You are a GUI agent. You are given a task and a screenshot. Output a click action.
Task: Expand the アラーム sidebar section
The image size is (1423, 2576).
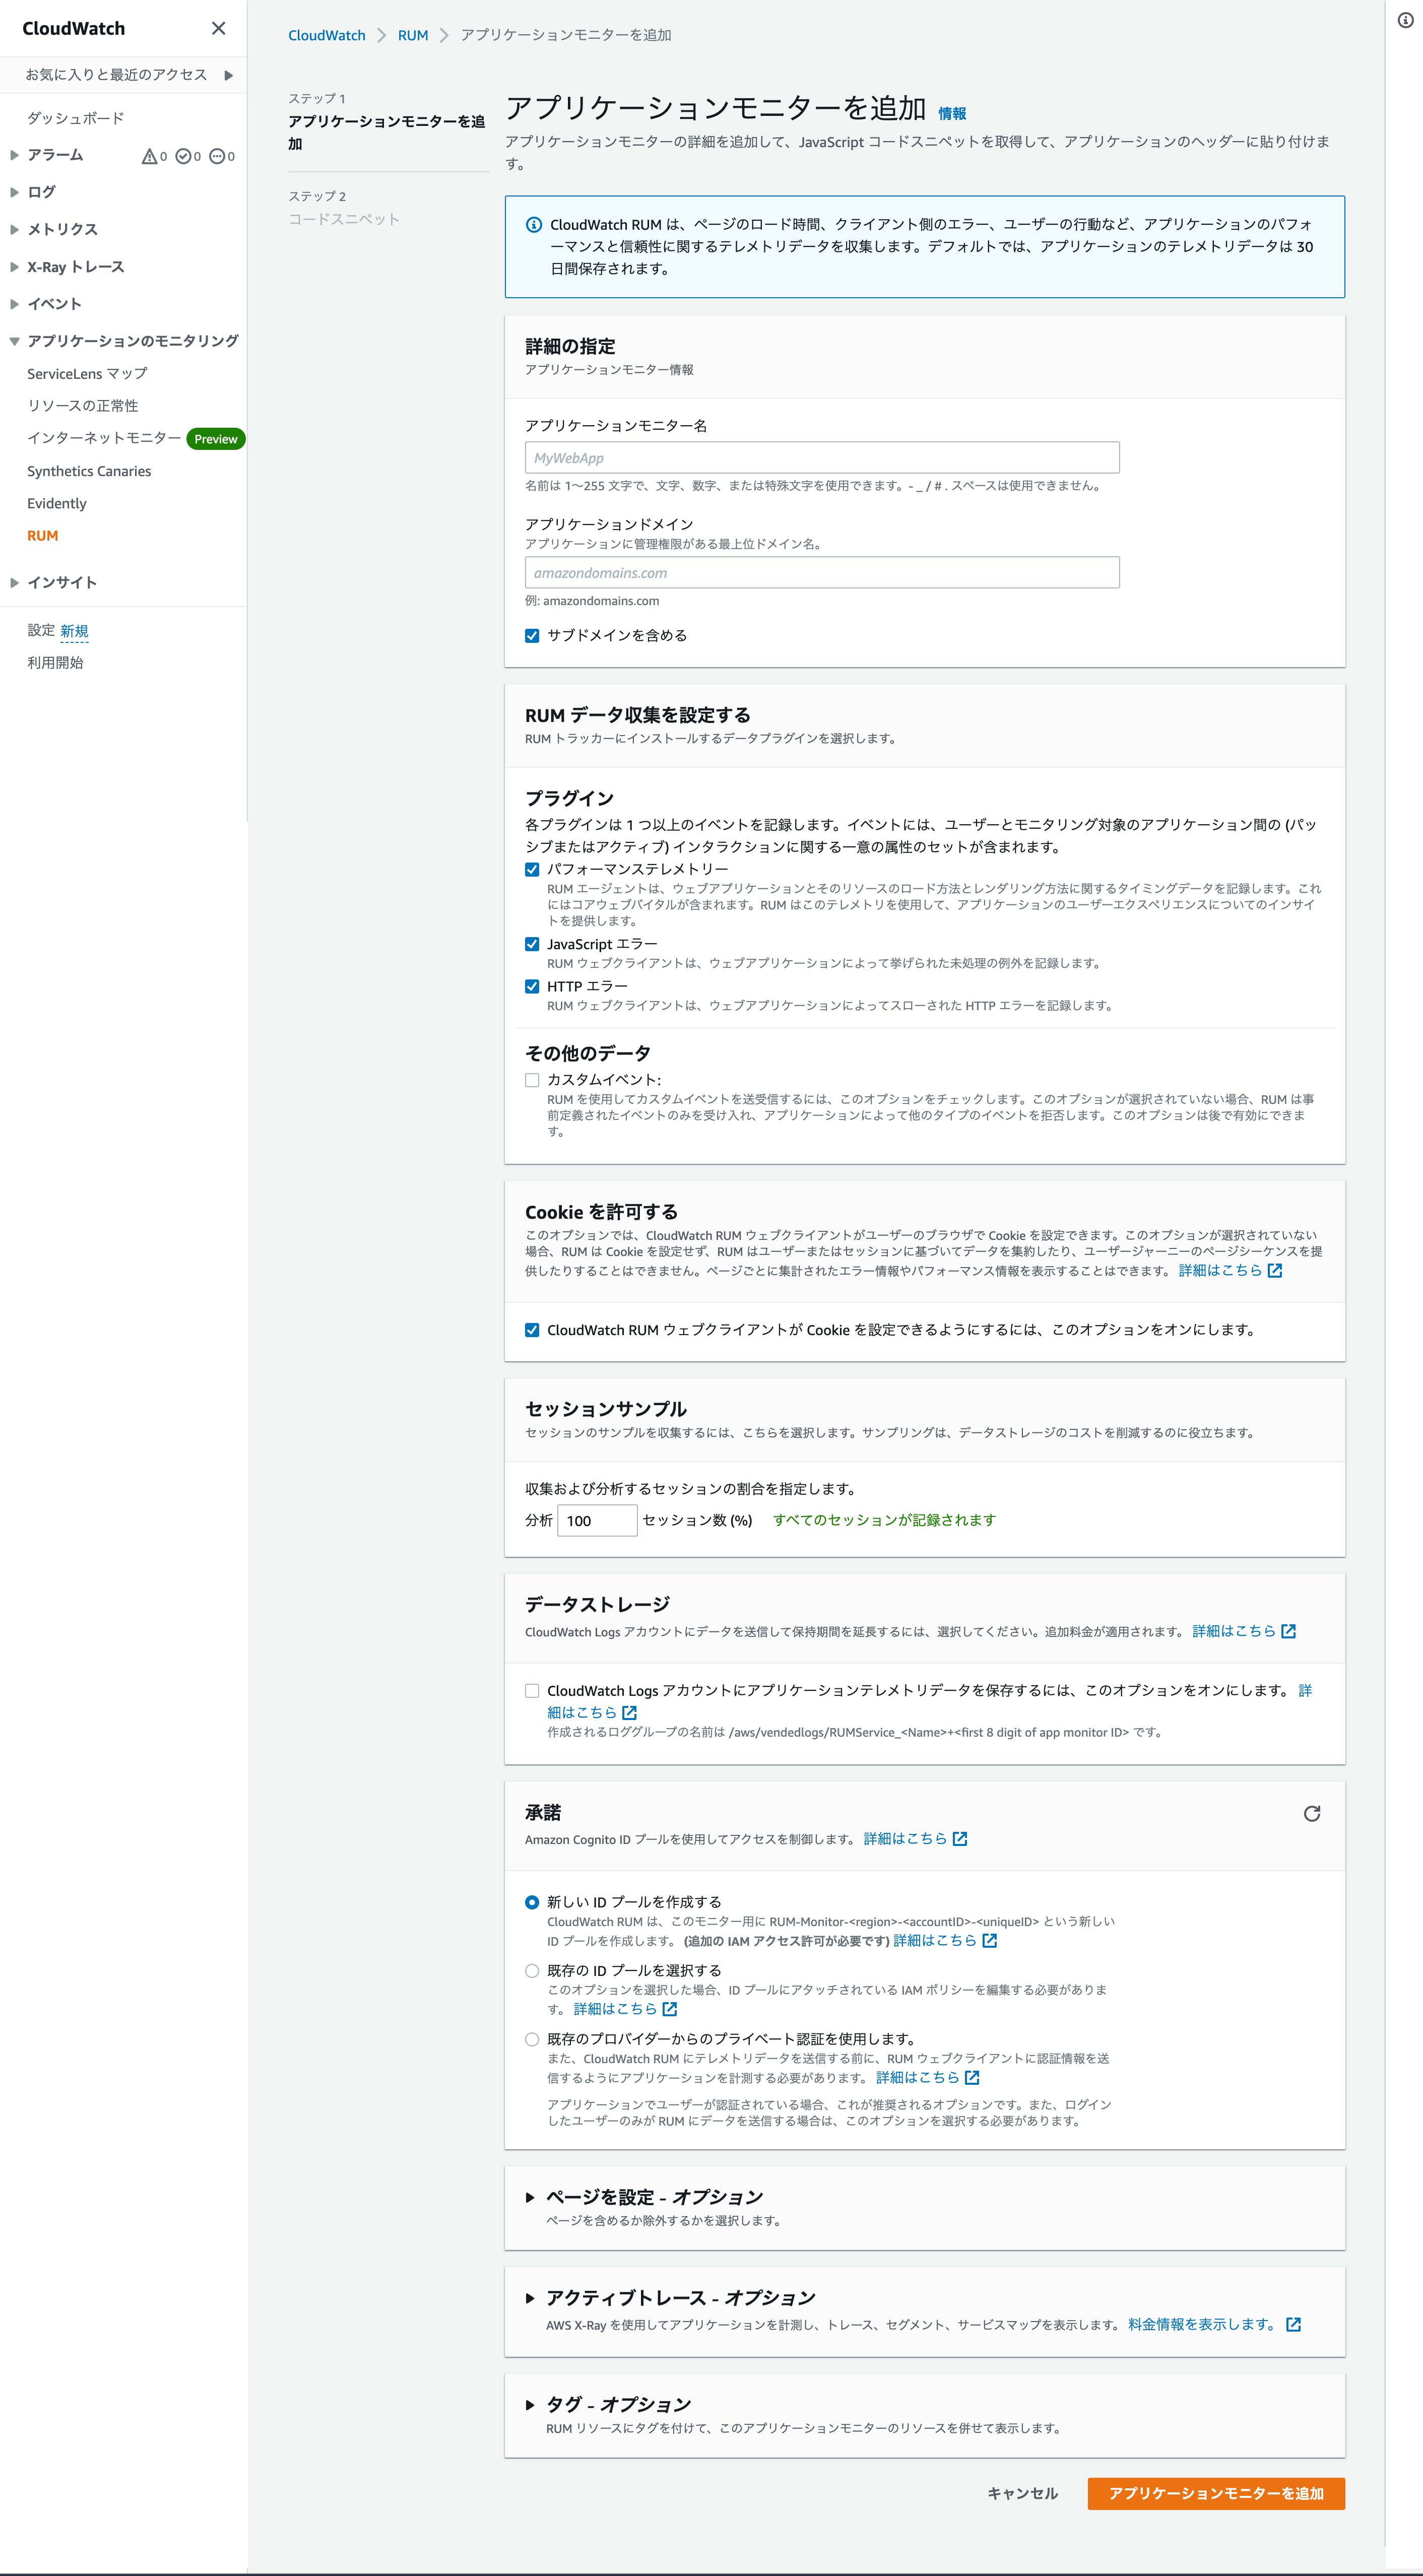click(x=14, y=155)
